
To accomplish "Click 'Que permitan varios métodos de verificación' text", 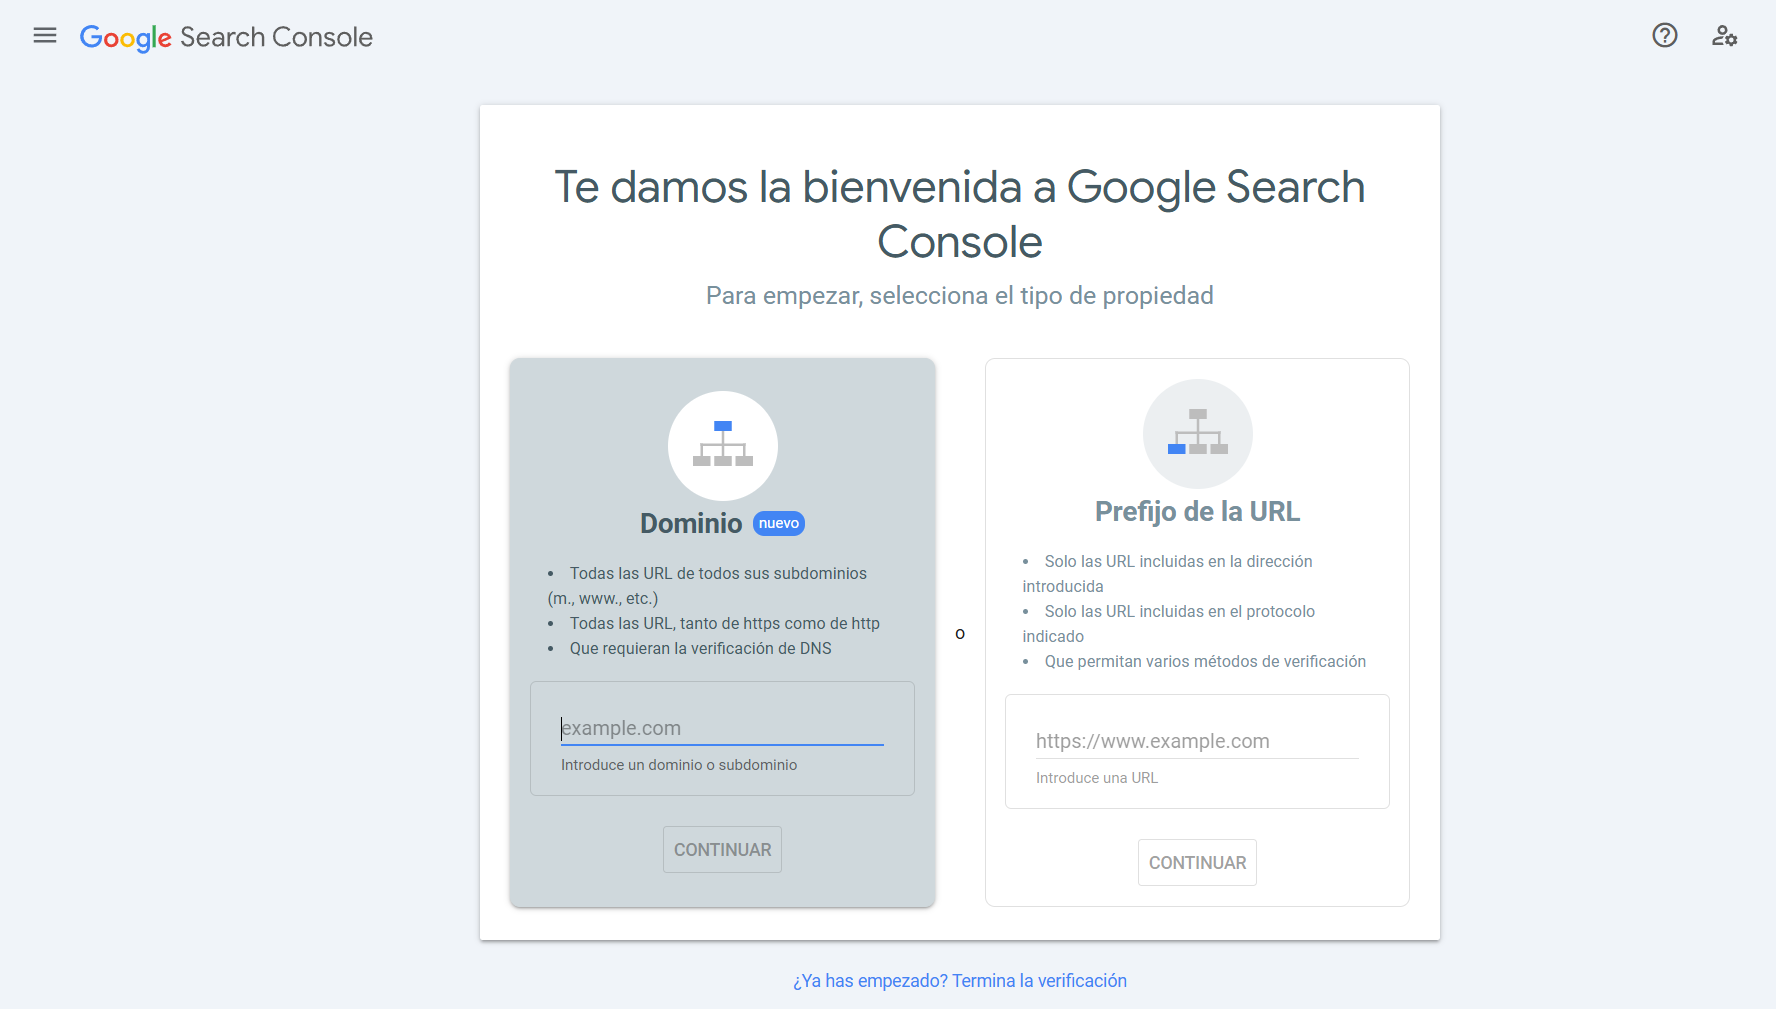I will tap(1205, 661).
